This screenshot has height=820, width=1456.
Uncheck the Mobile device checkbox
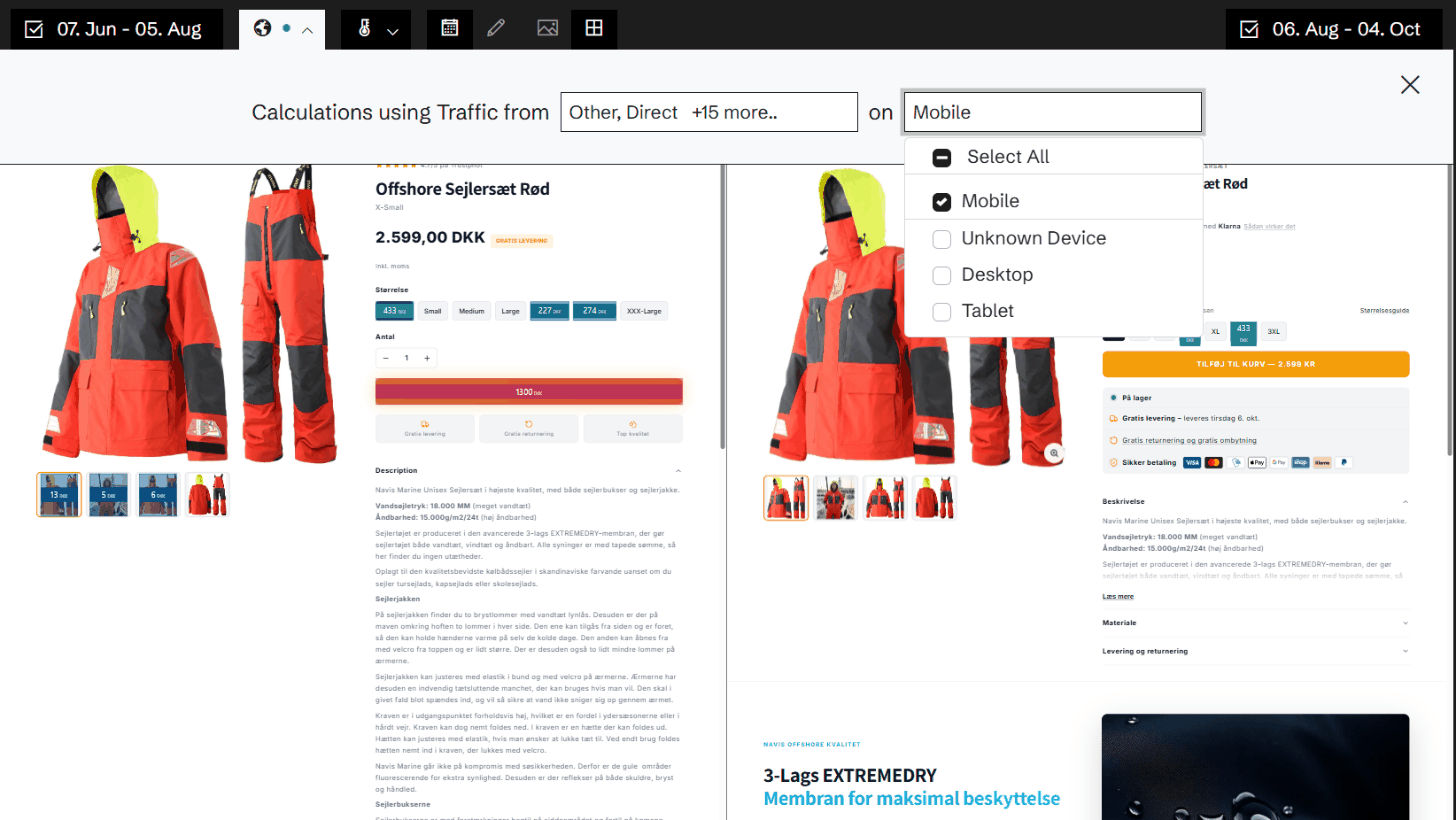(941, 202)
